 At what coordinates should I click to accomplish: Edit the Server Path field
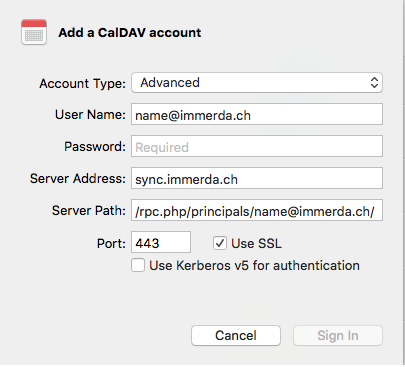click(x=257, y=210)
